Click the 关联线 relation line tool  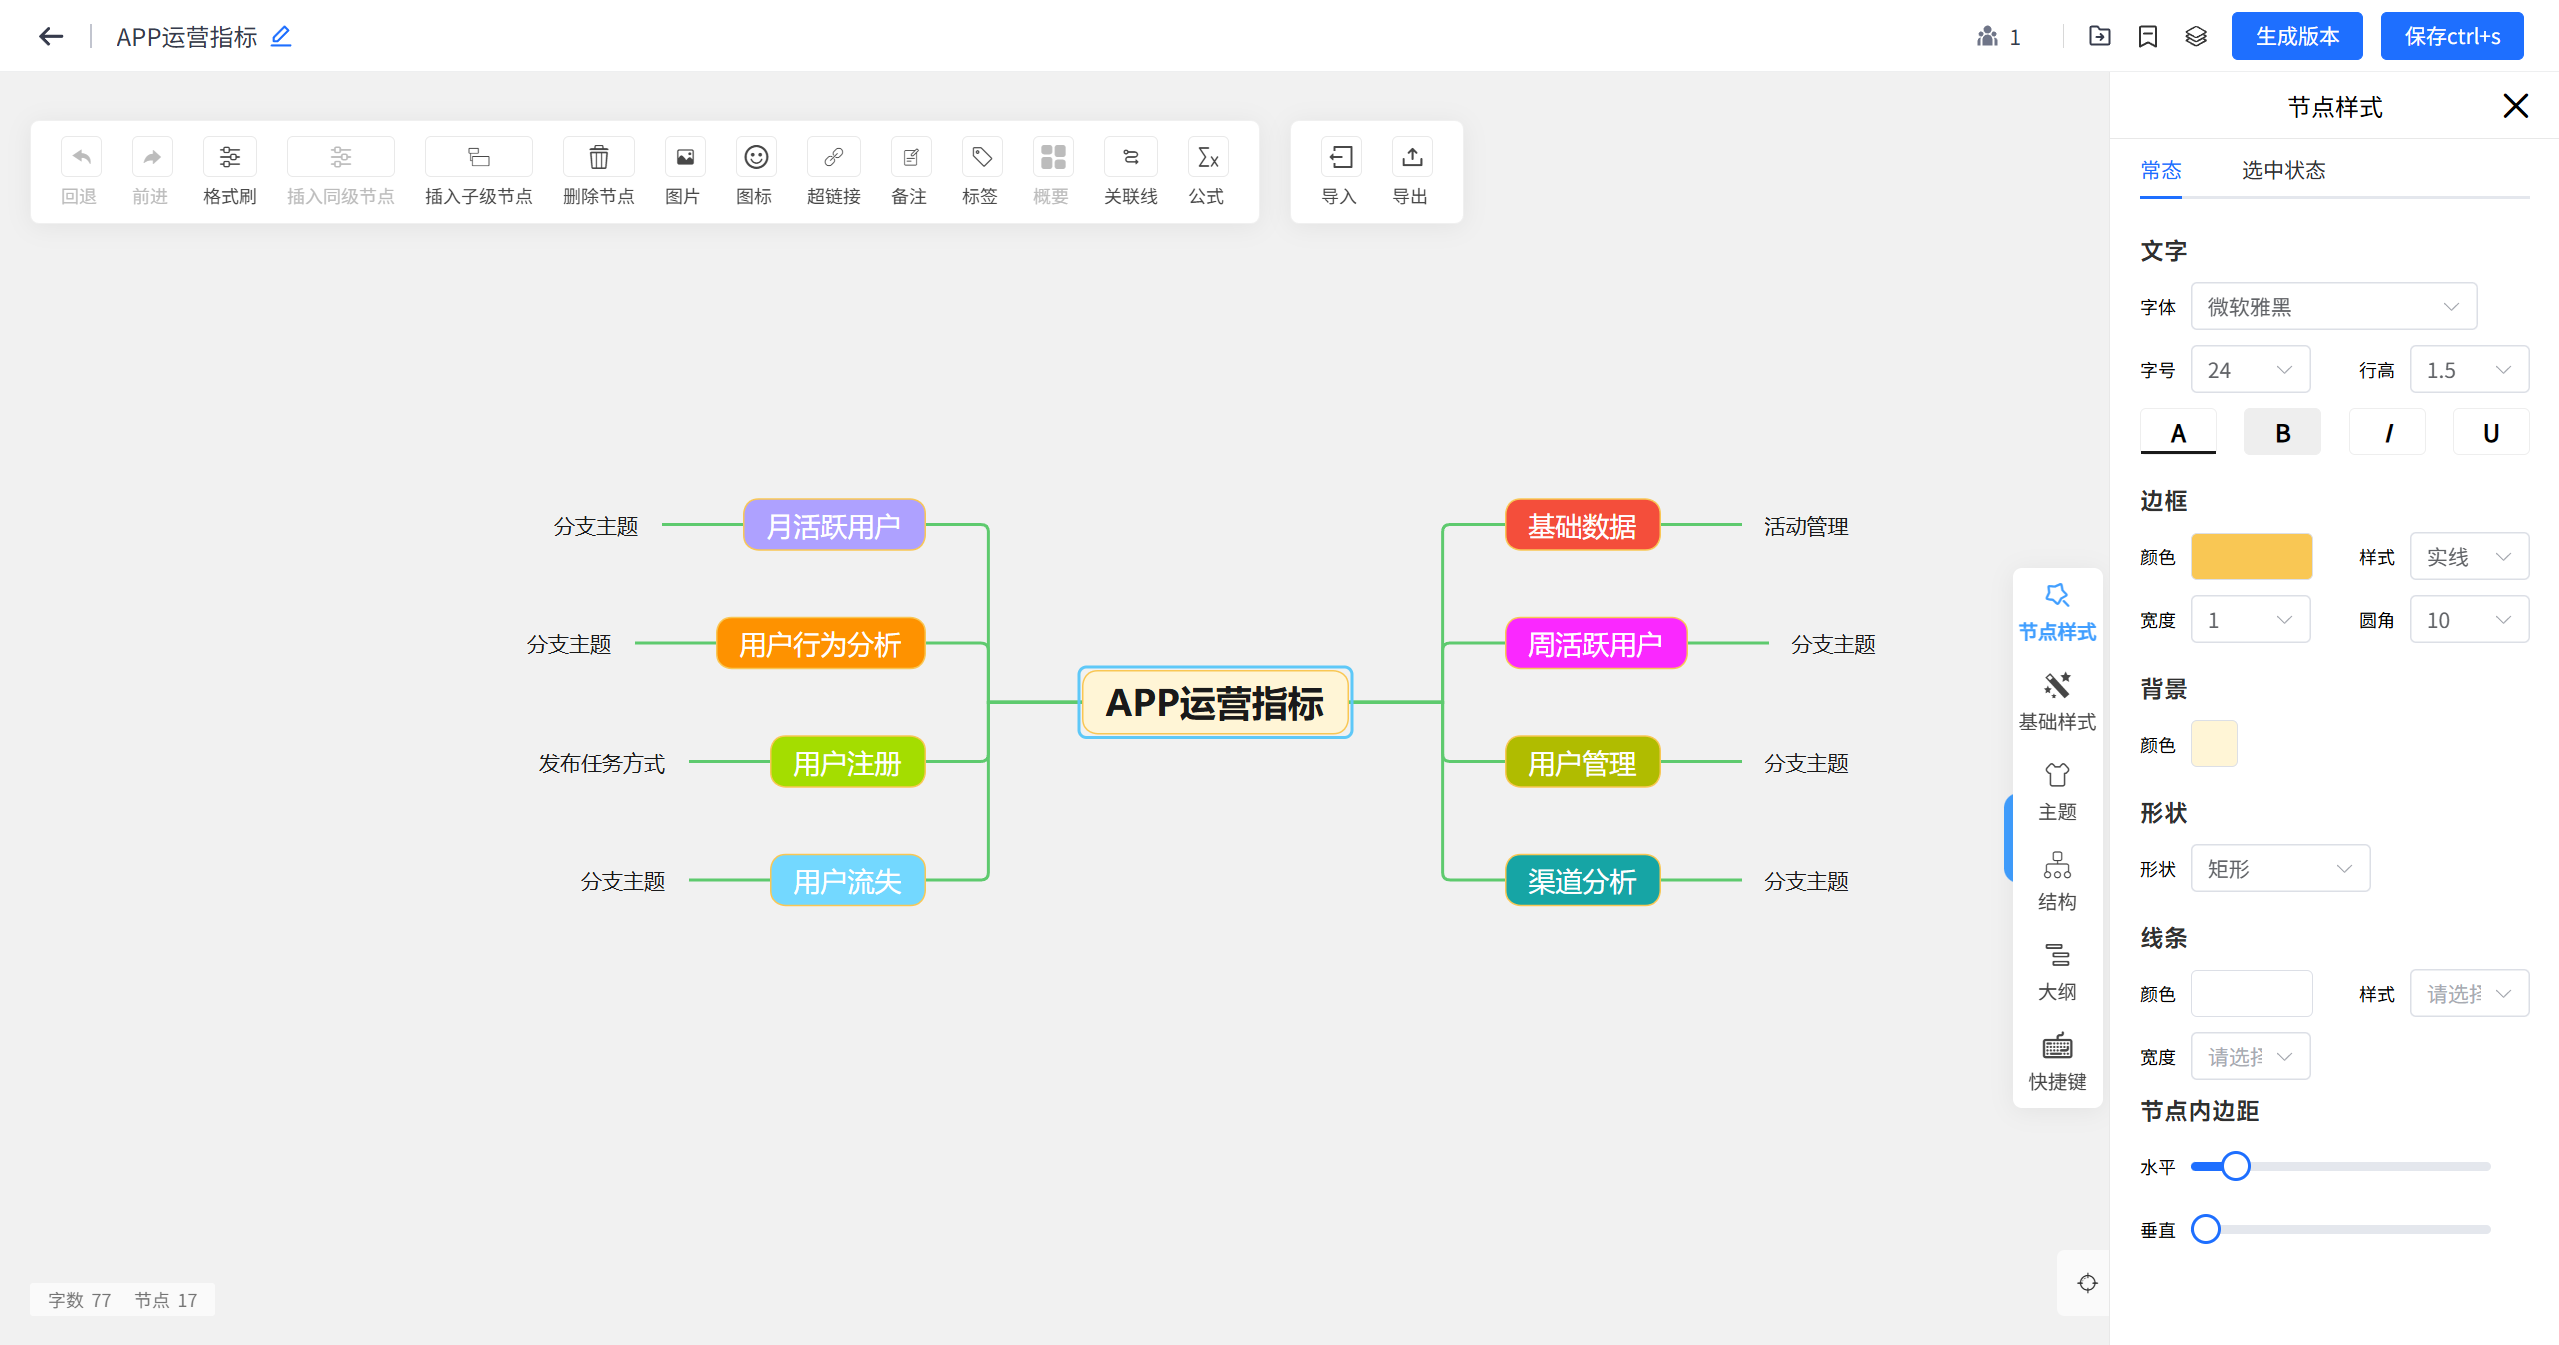click(x=1130, y=158)
